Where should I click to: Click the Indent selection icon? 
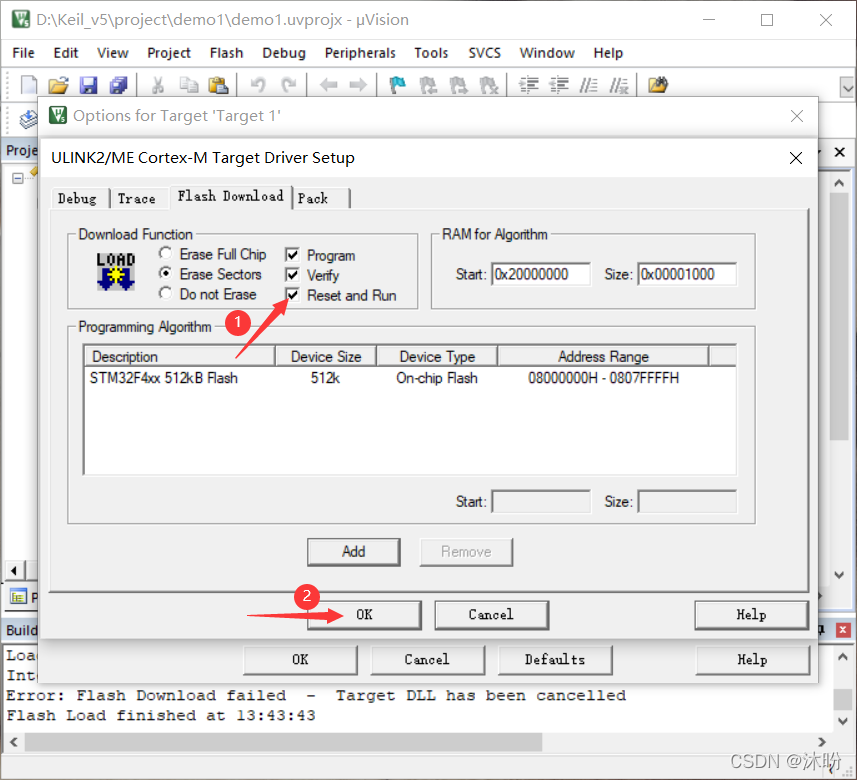point(529,85)
